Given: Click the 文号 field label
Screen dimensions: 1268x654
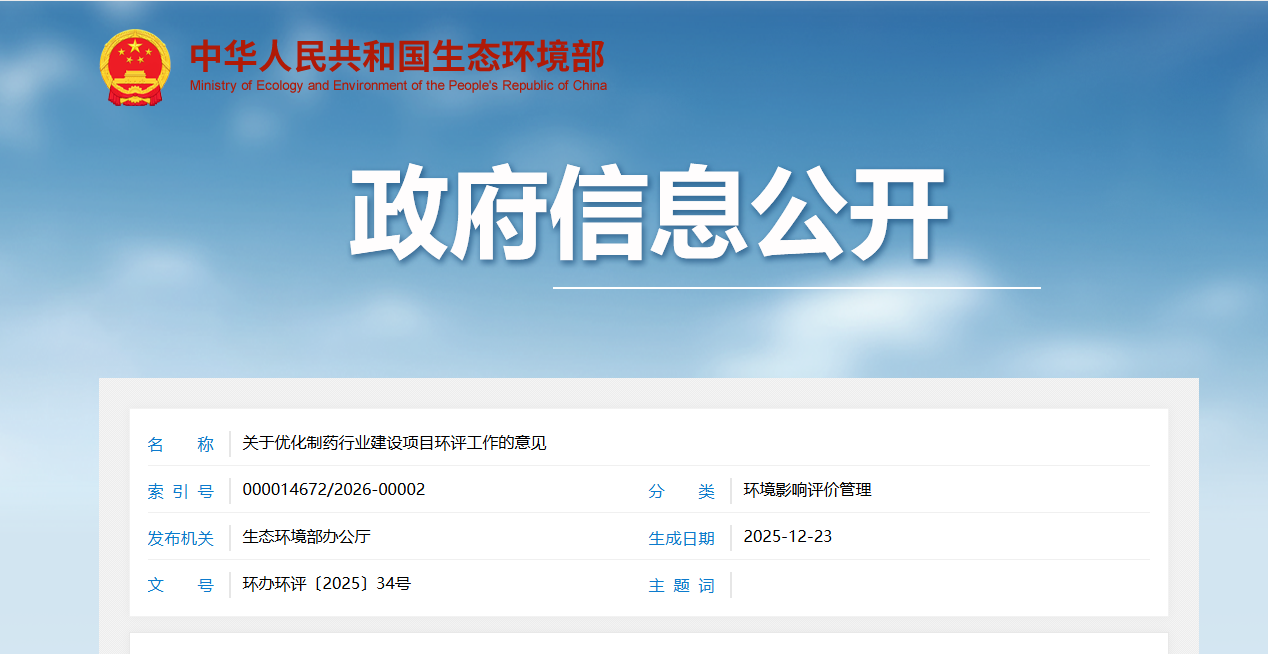Looking at the screenshot, I should point(181,585).
